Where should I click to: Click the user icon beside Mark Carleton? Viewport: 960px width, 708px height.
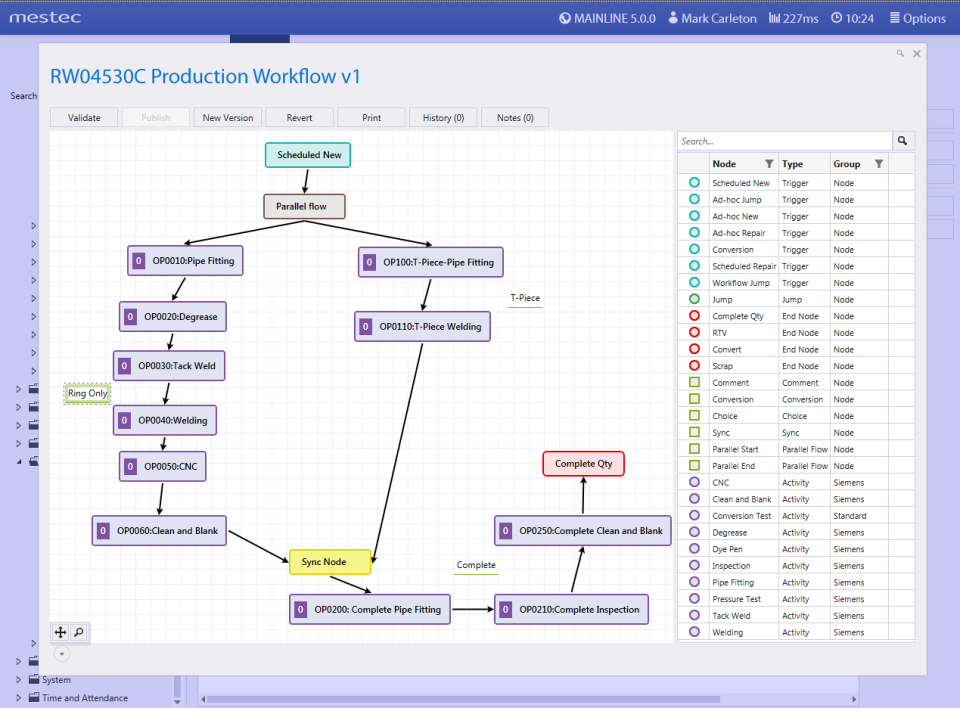[673, 18]
